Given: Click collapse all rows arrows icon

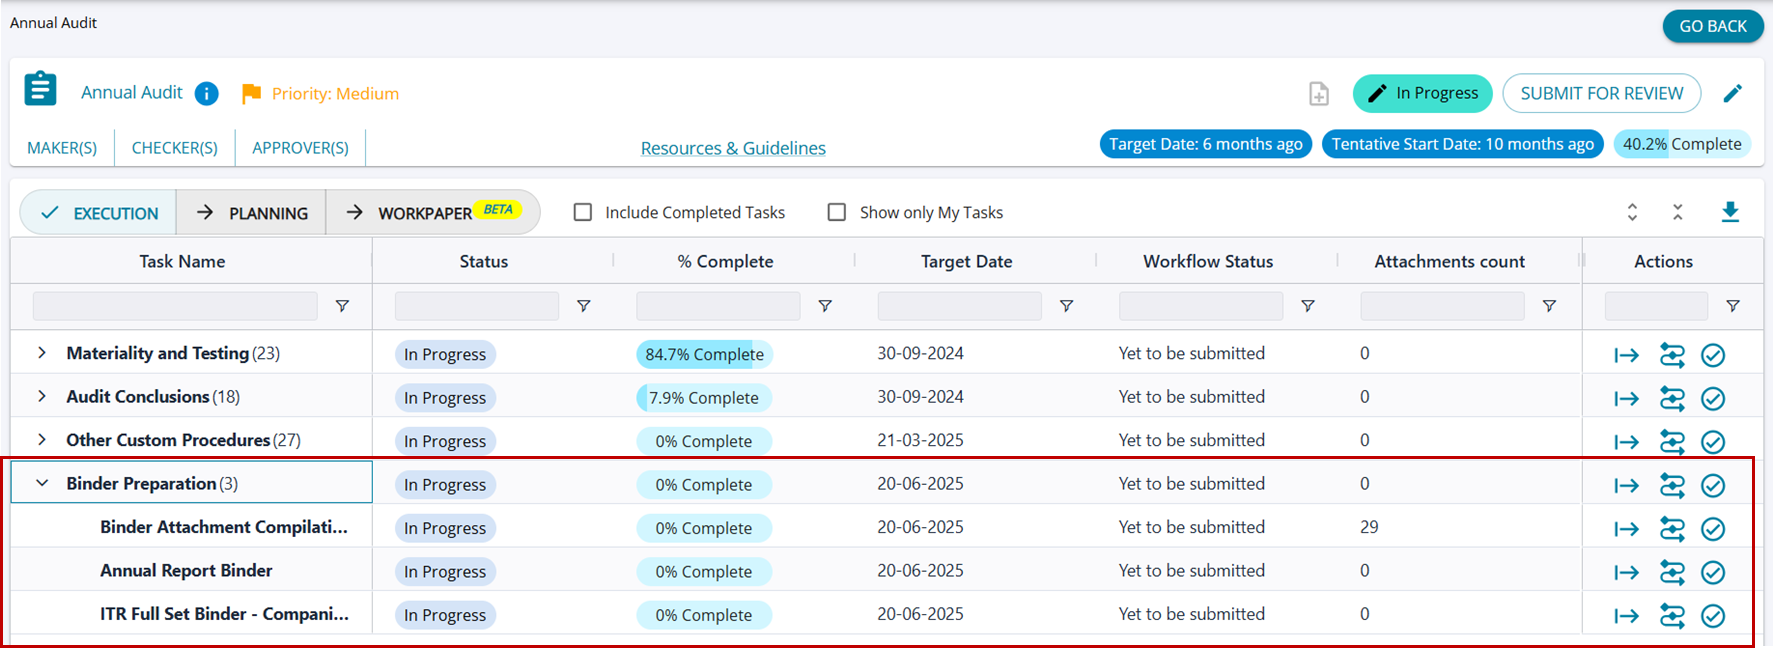Looking at the screenshot, I should (1678, 212).
